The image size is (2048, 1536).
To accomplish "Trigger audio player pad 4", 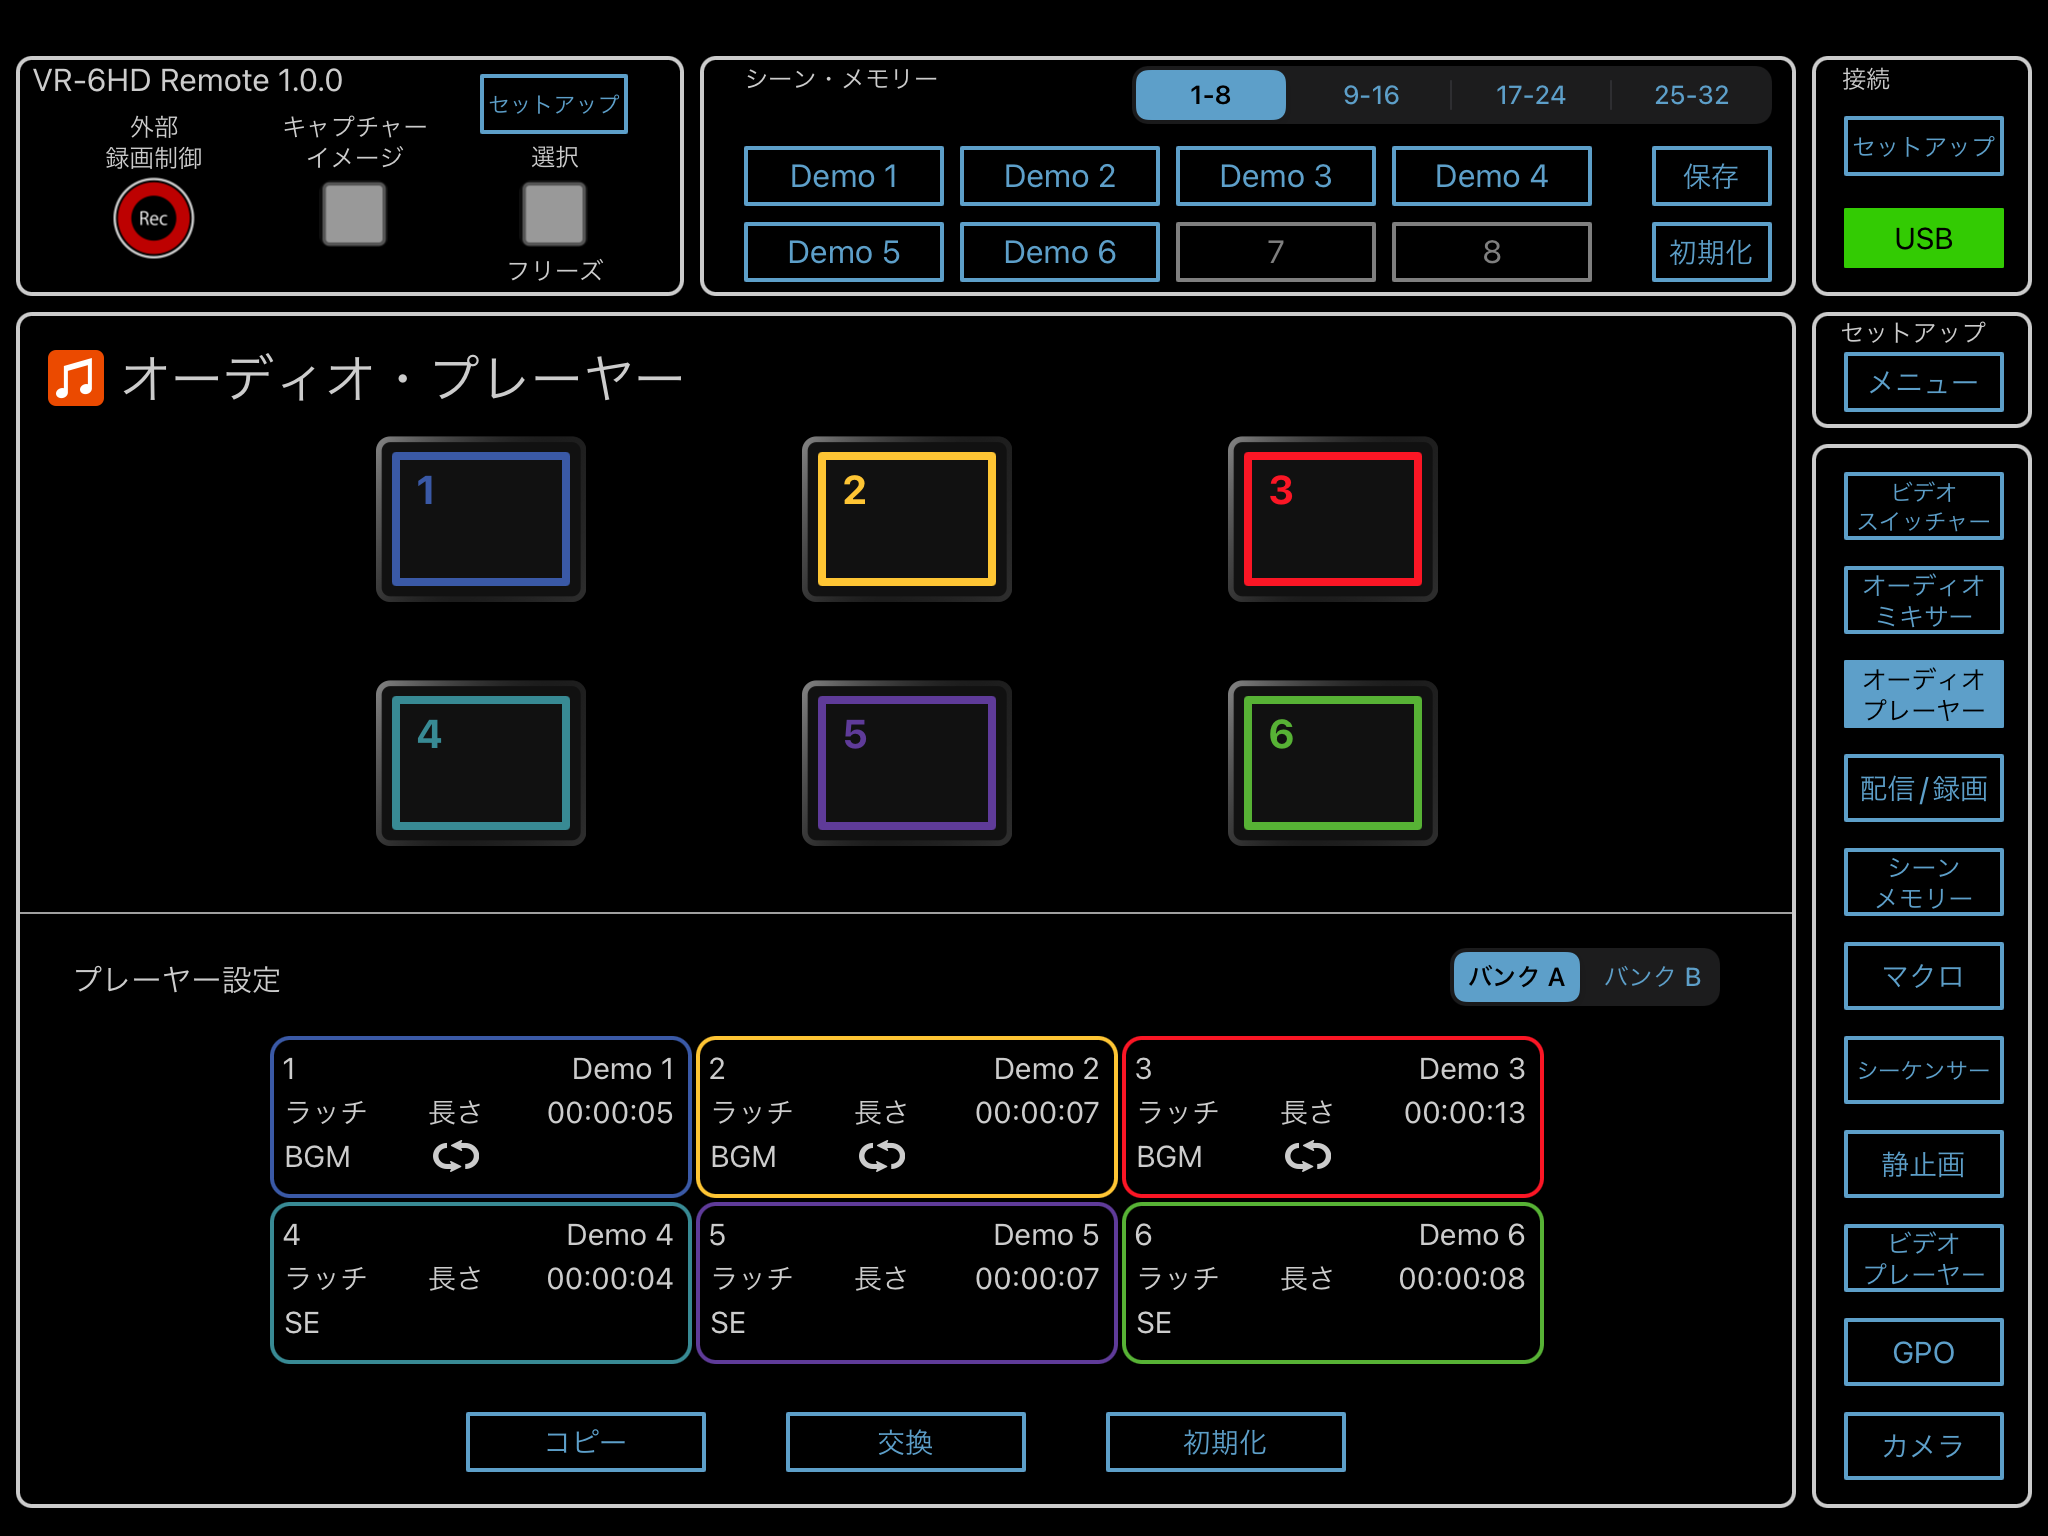I will tap(481, 763).
